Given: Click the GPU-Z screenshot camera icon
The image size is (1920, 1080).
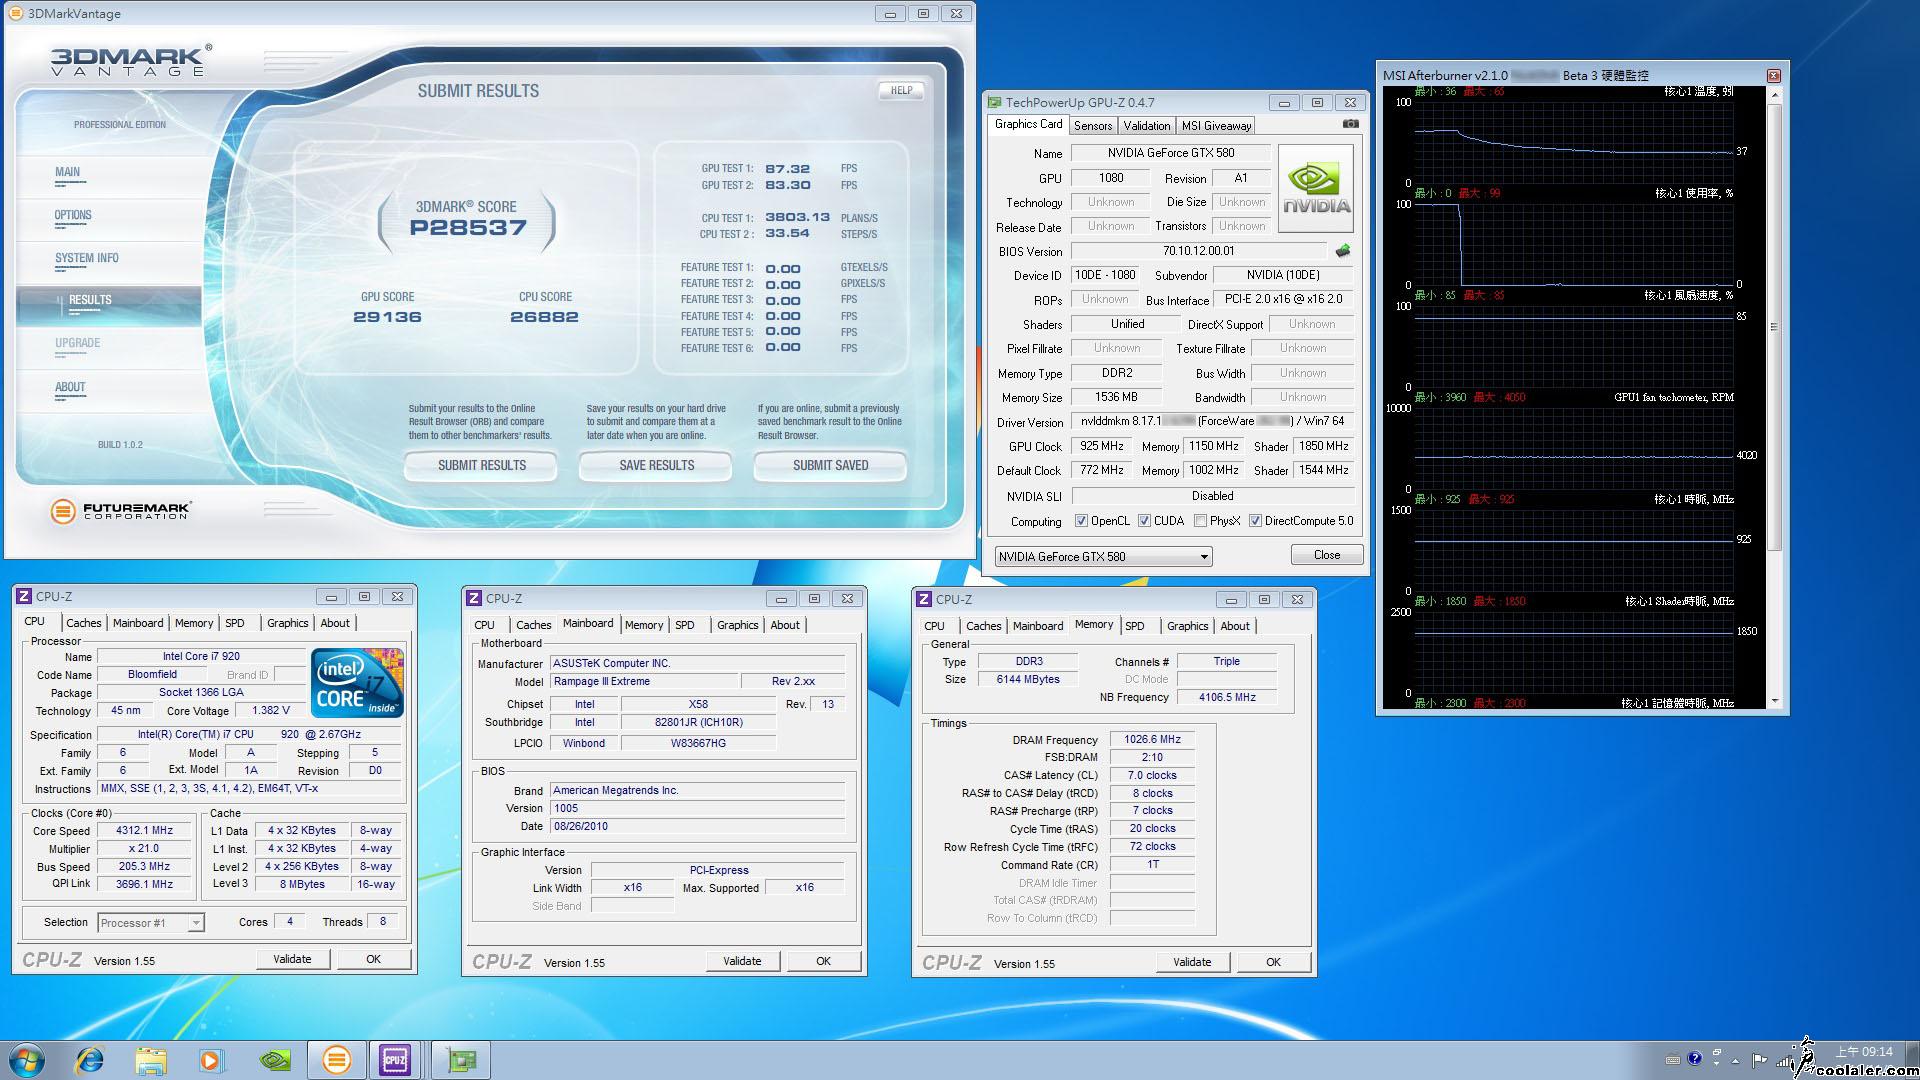Looking at the screenshot, I should click(x=1350, y=124).
